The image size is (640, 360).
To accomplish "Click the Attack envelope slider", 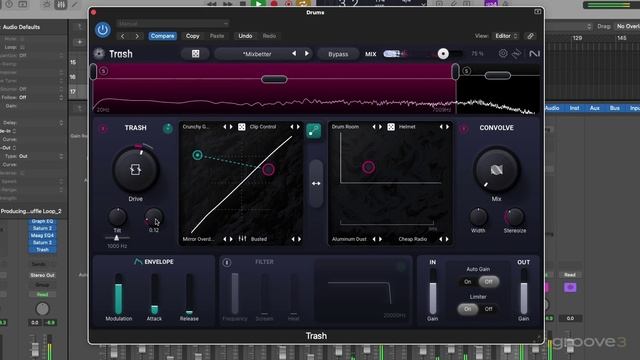I will click(x=154, y=294).
